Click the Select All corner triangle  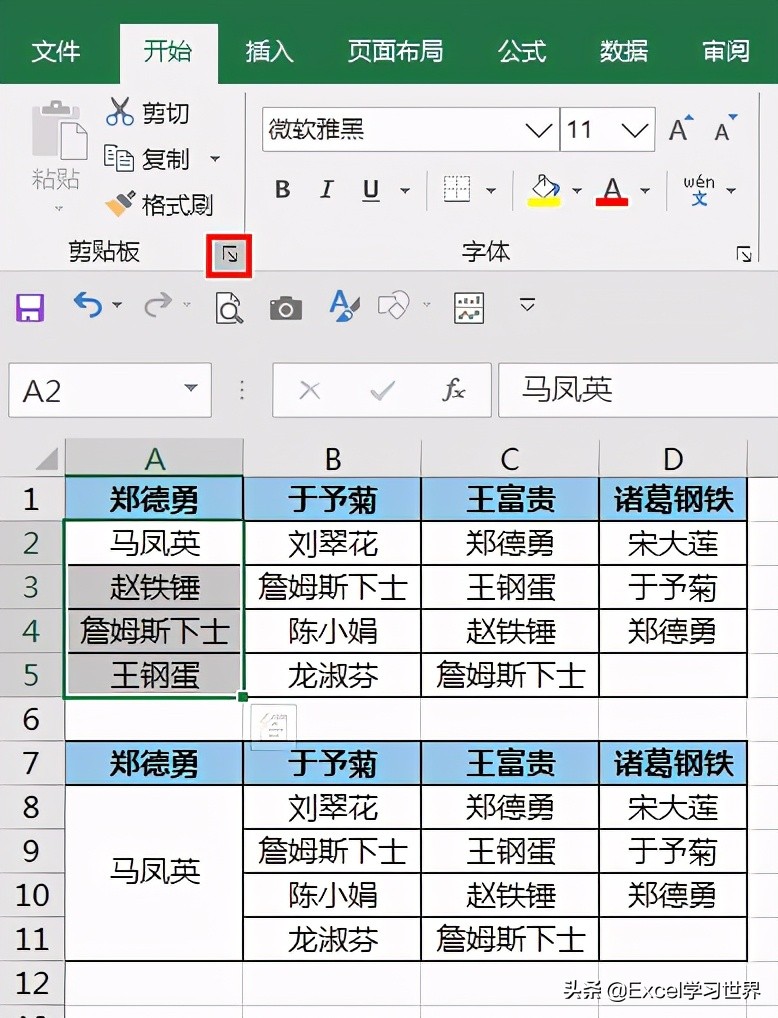pyautogui.click(x=47, y=458)
